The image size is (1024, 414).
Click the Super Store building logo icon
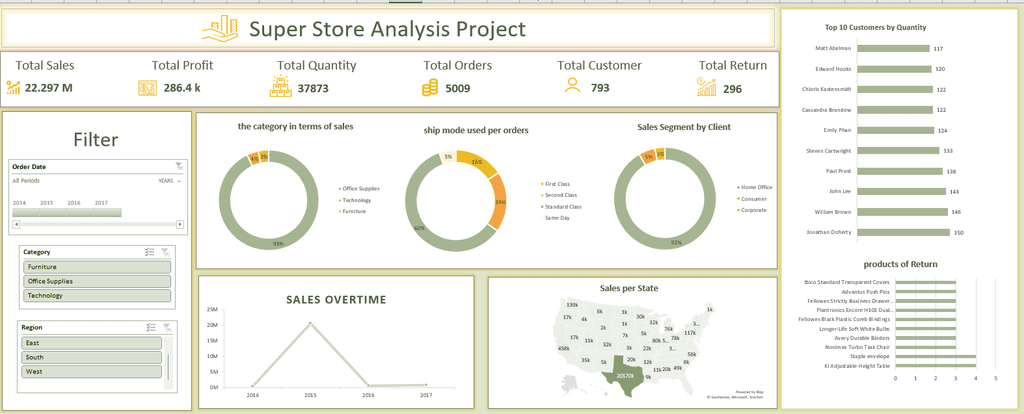[220, 30]
